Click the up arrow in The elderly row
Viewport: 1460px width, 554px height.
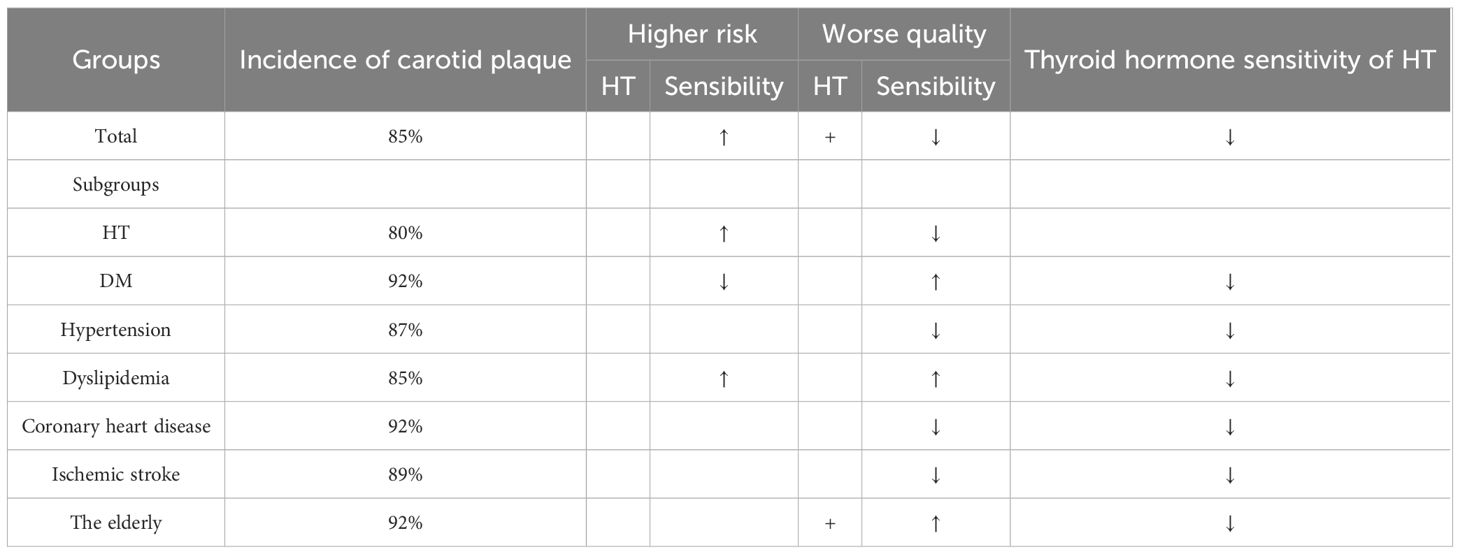point(935,523)
